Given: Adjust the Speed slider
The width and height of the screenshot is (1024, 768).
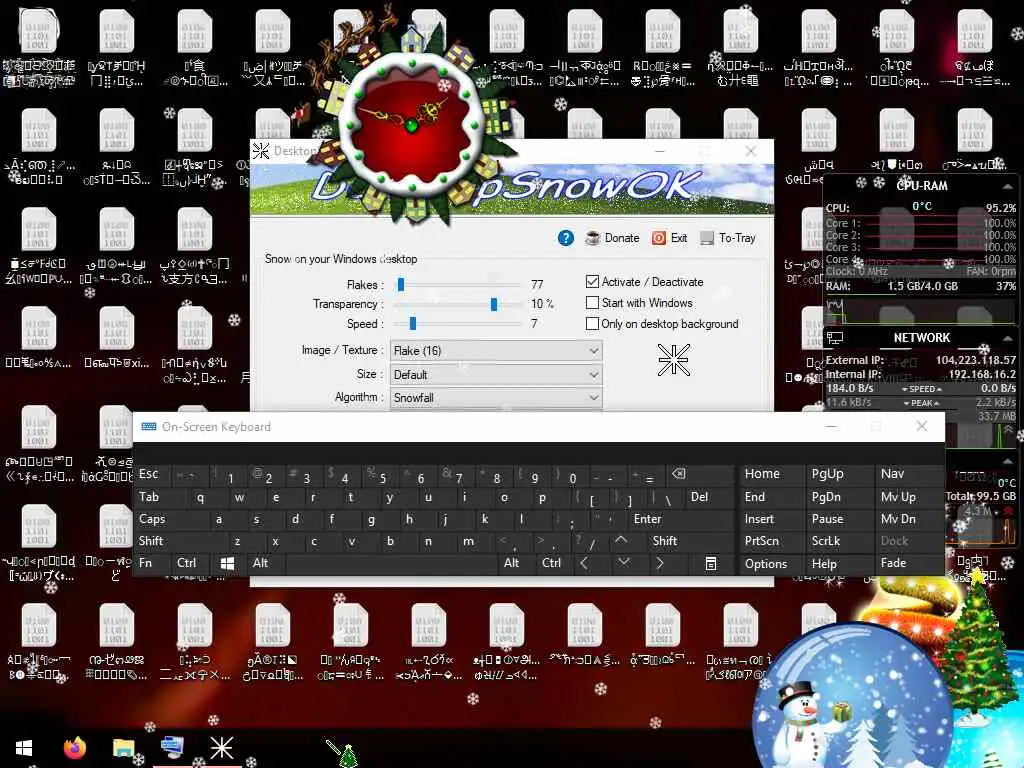Looking at the screenshot, I should [x=413, y=324].
